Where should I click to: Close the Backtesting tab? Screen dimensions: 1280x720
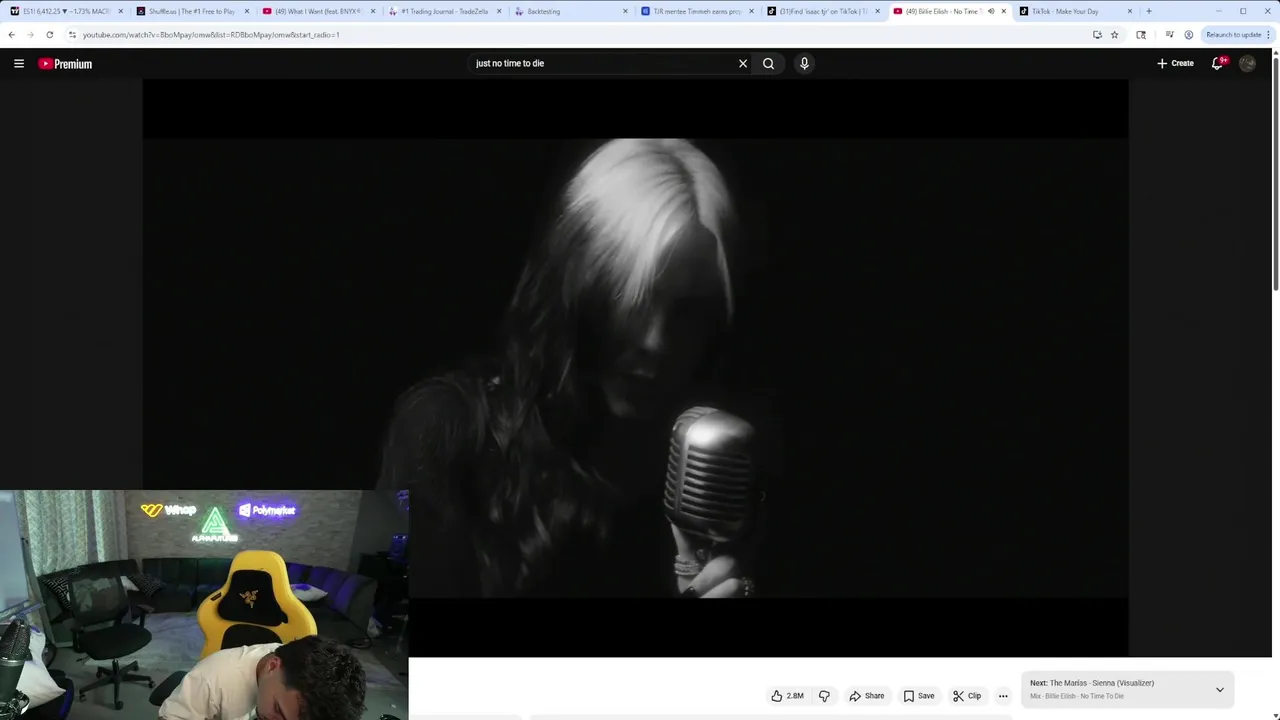(x=626, y=11)
